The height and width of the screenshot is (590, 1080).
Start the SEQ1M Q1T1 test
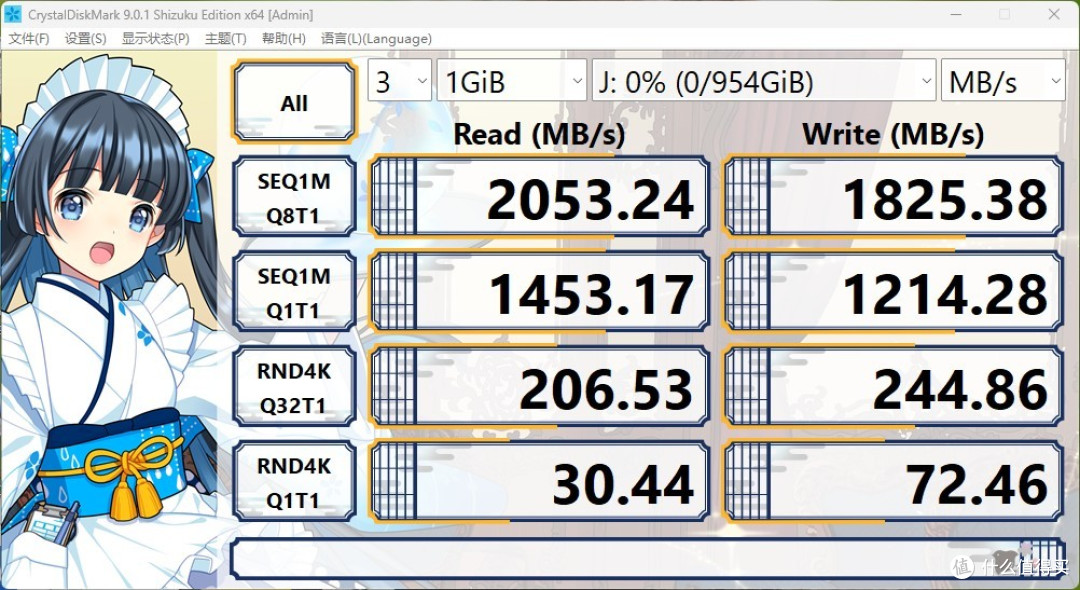coord(294,293)
